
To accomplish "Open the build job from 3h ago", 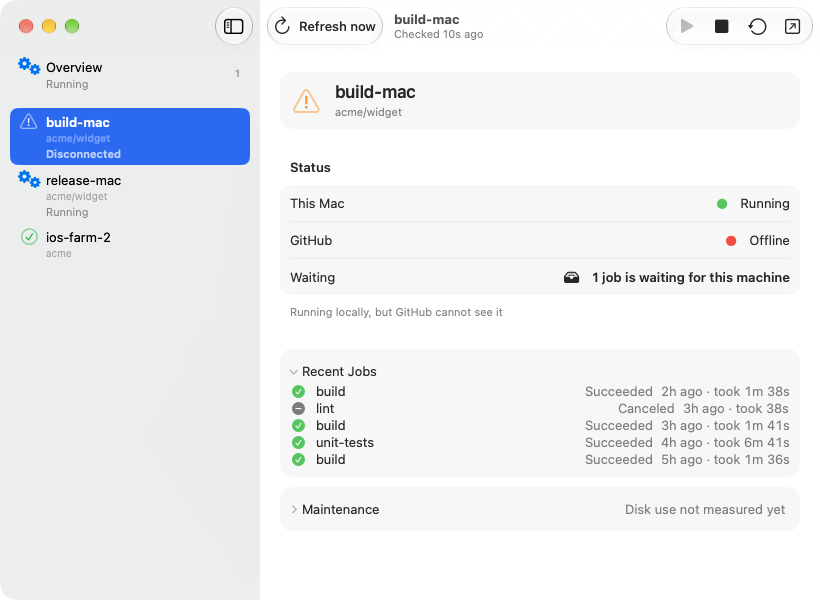I will pyautogui.click(x=540, y=426).
